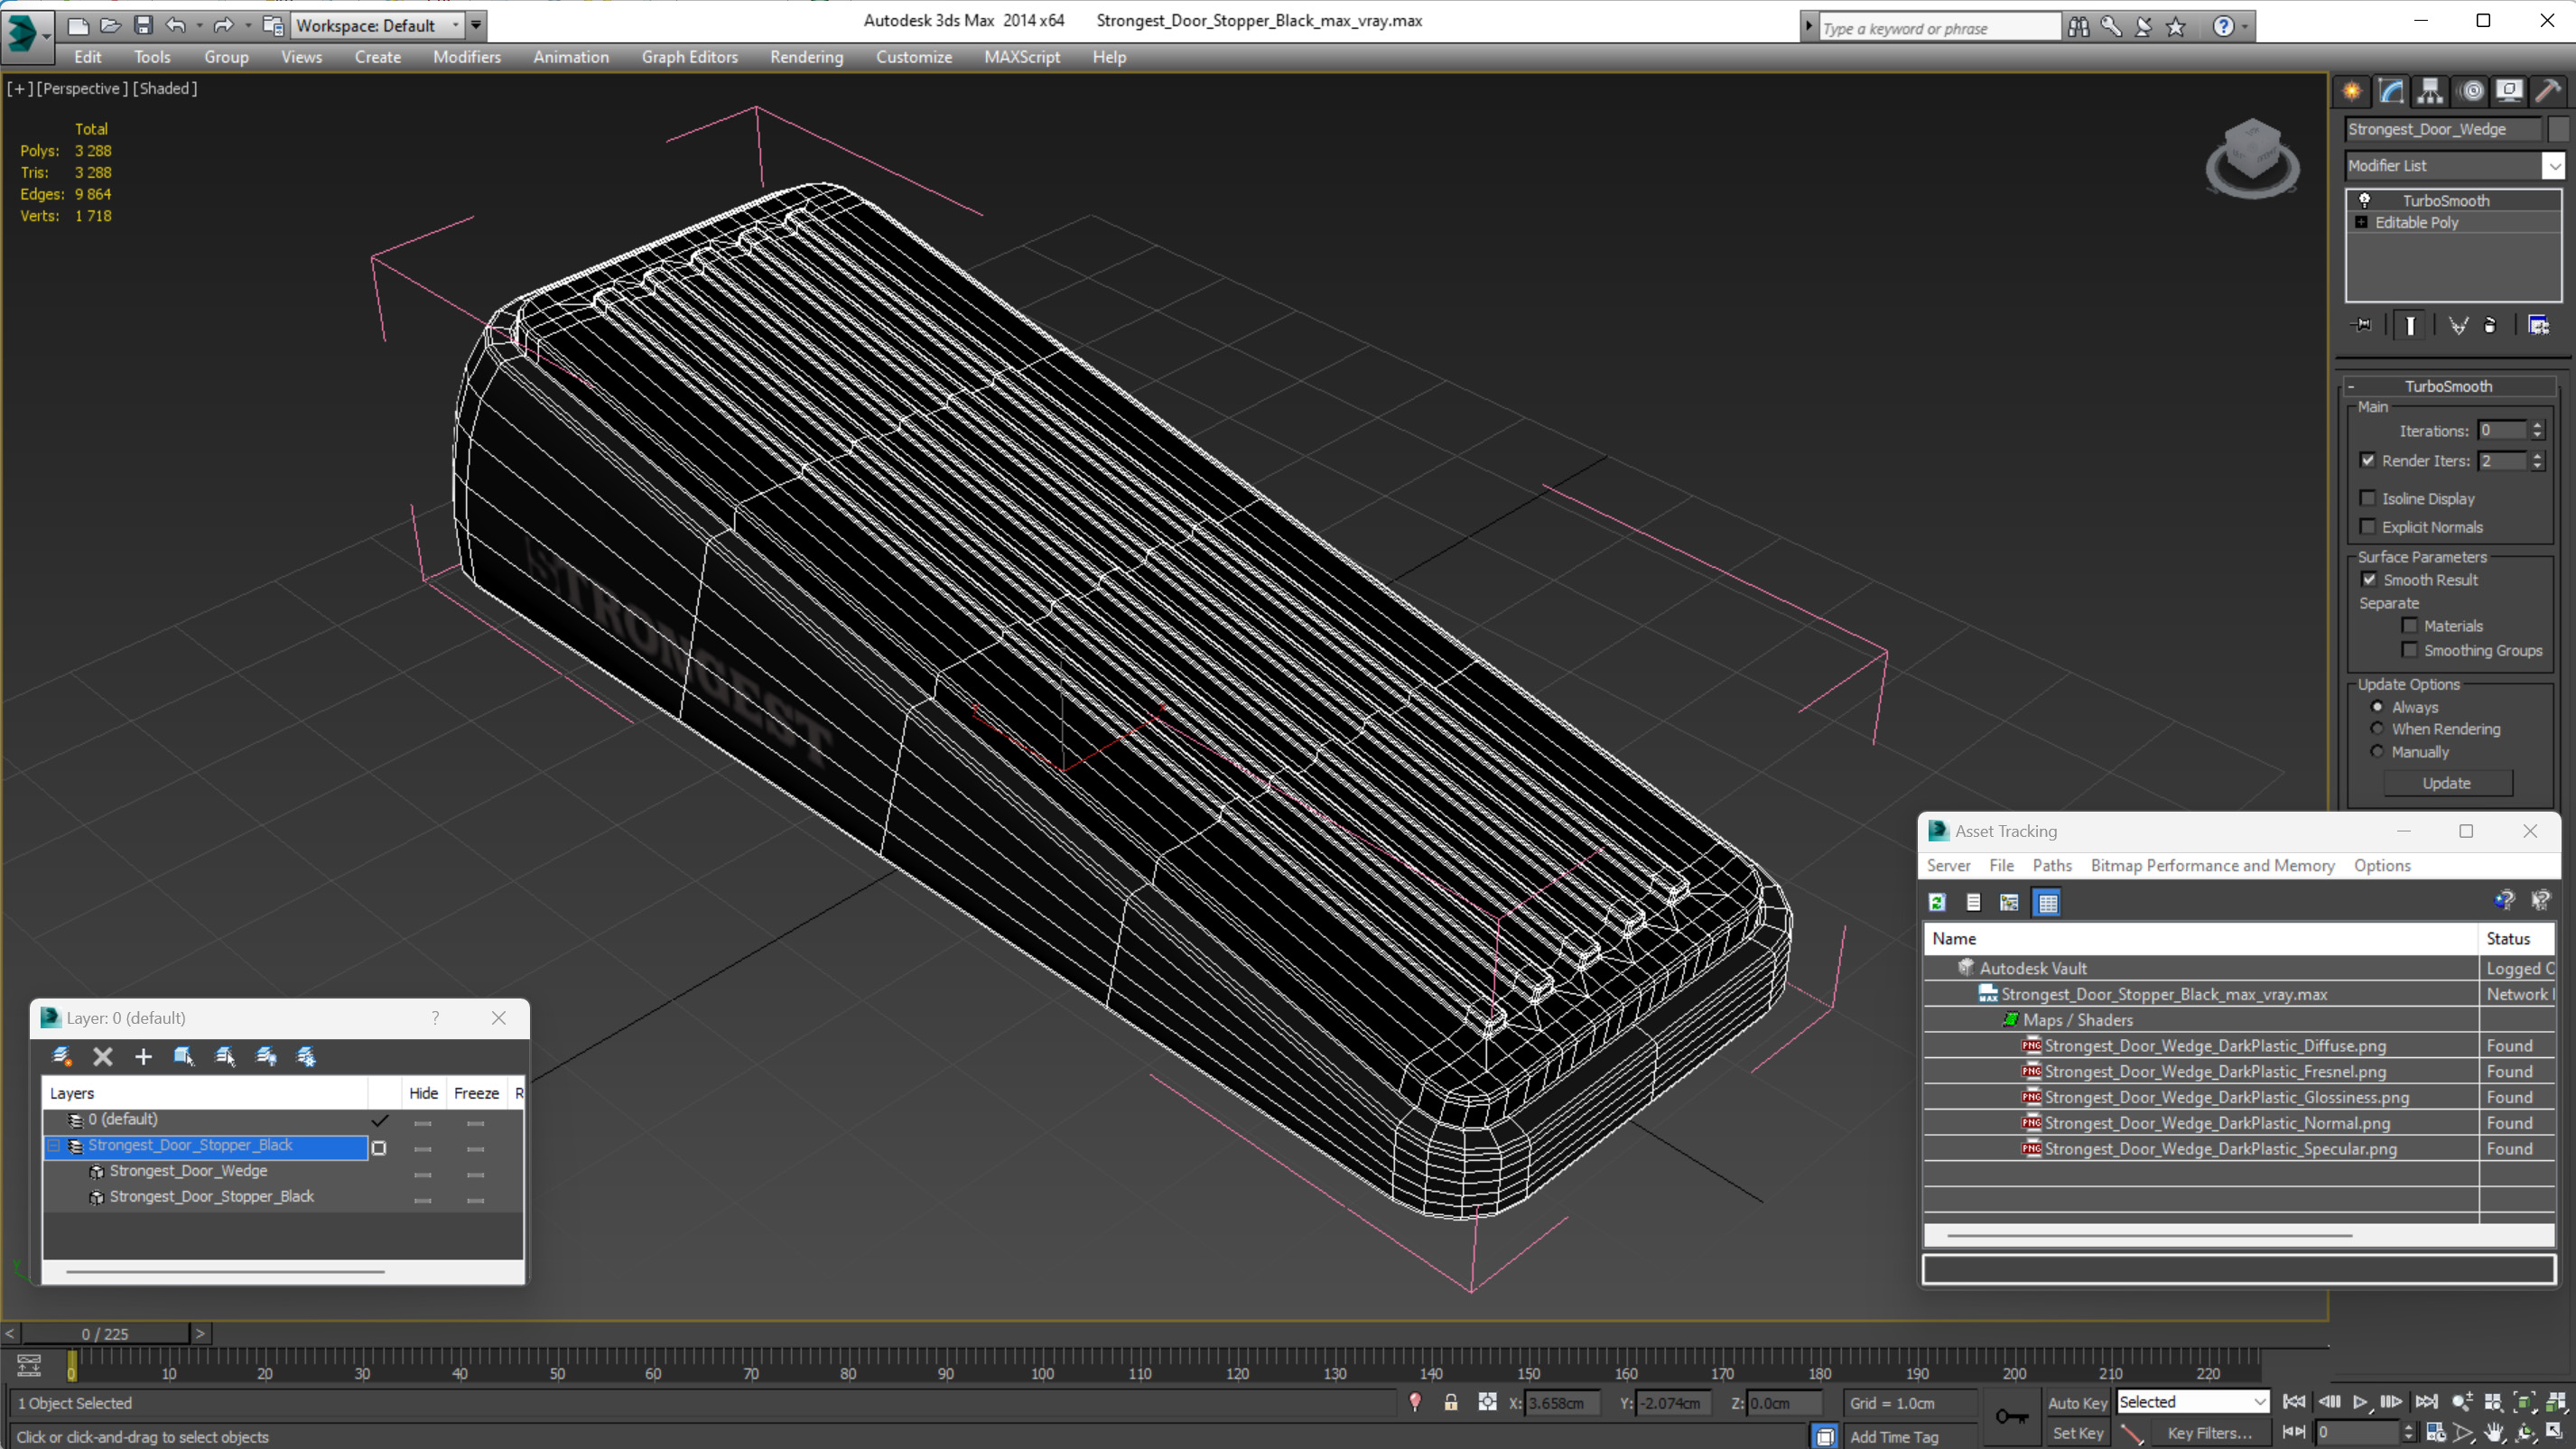Click Save File icon in top toolbar
This screenshot has width=2576, height=1449.
click(143, 25)
